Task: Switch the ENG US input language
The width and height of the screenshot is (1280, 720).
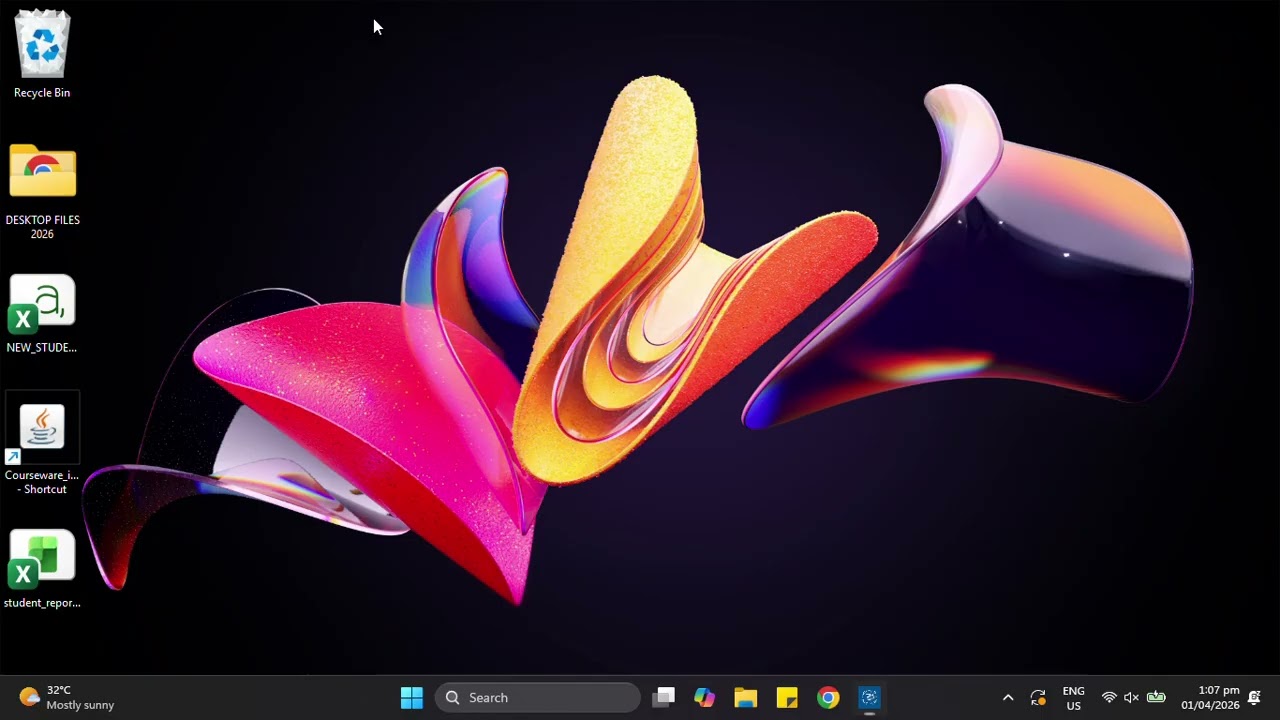Action: 1073,698
